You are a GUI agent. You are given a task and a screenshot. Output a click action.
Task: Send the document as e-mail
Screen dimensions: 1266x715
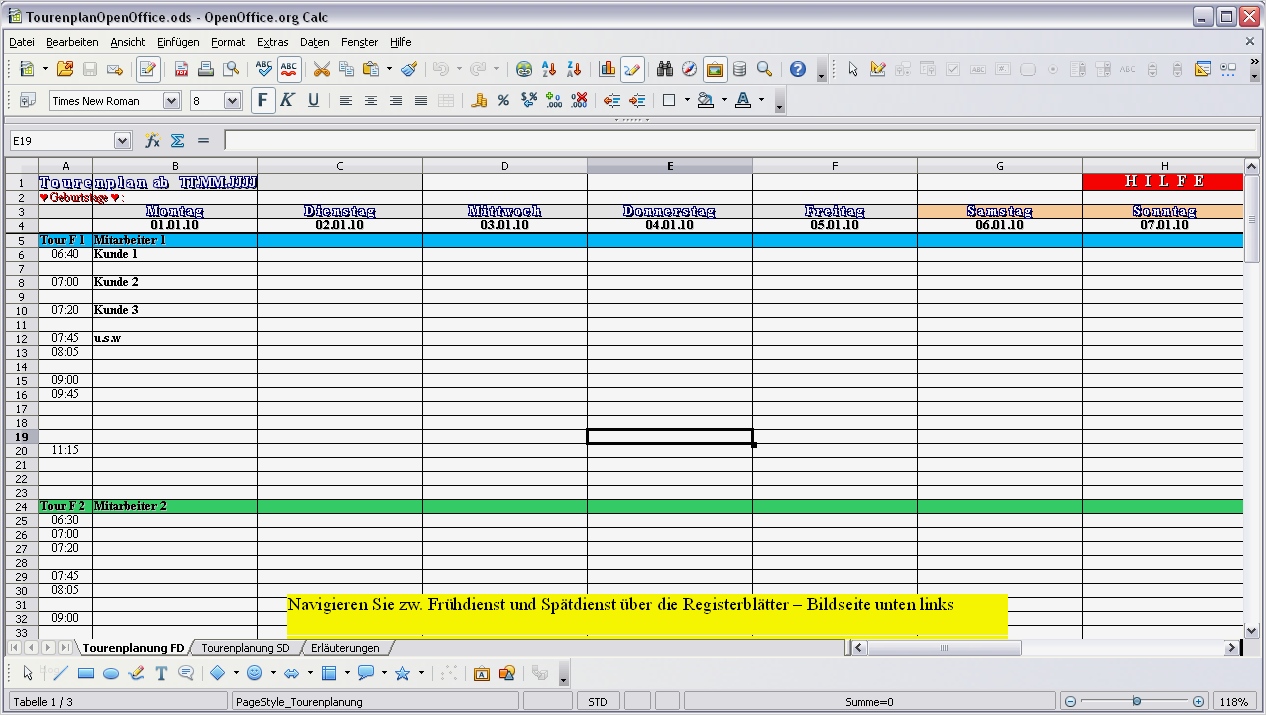pyautogui.click(x=115, y=69)
